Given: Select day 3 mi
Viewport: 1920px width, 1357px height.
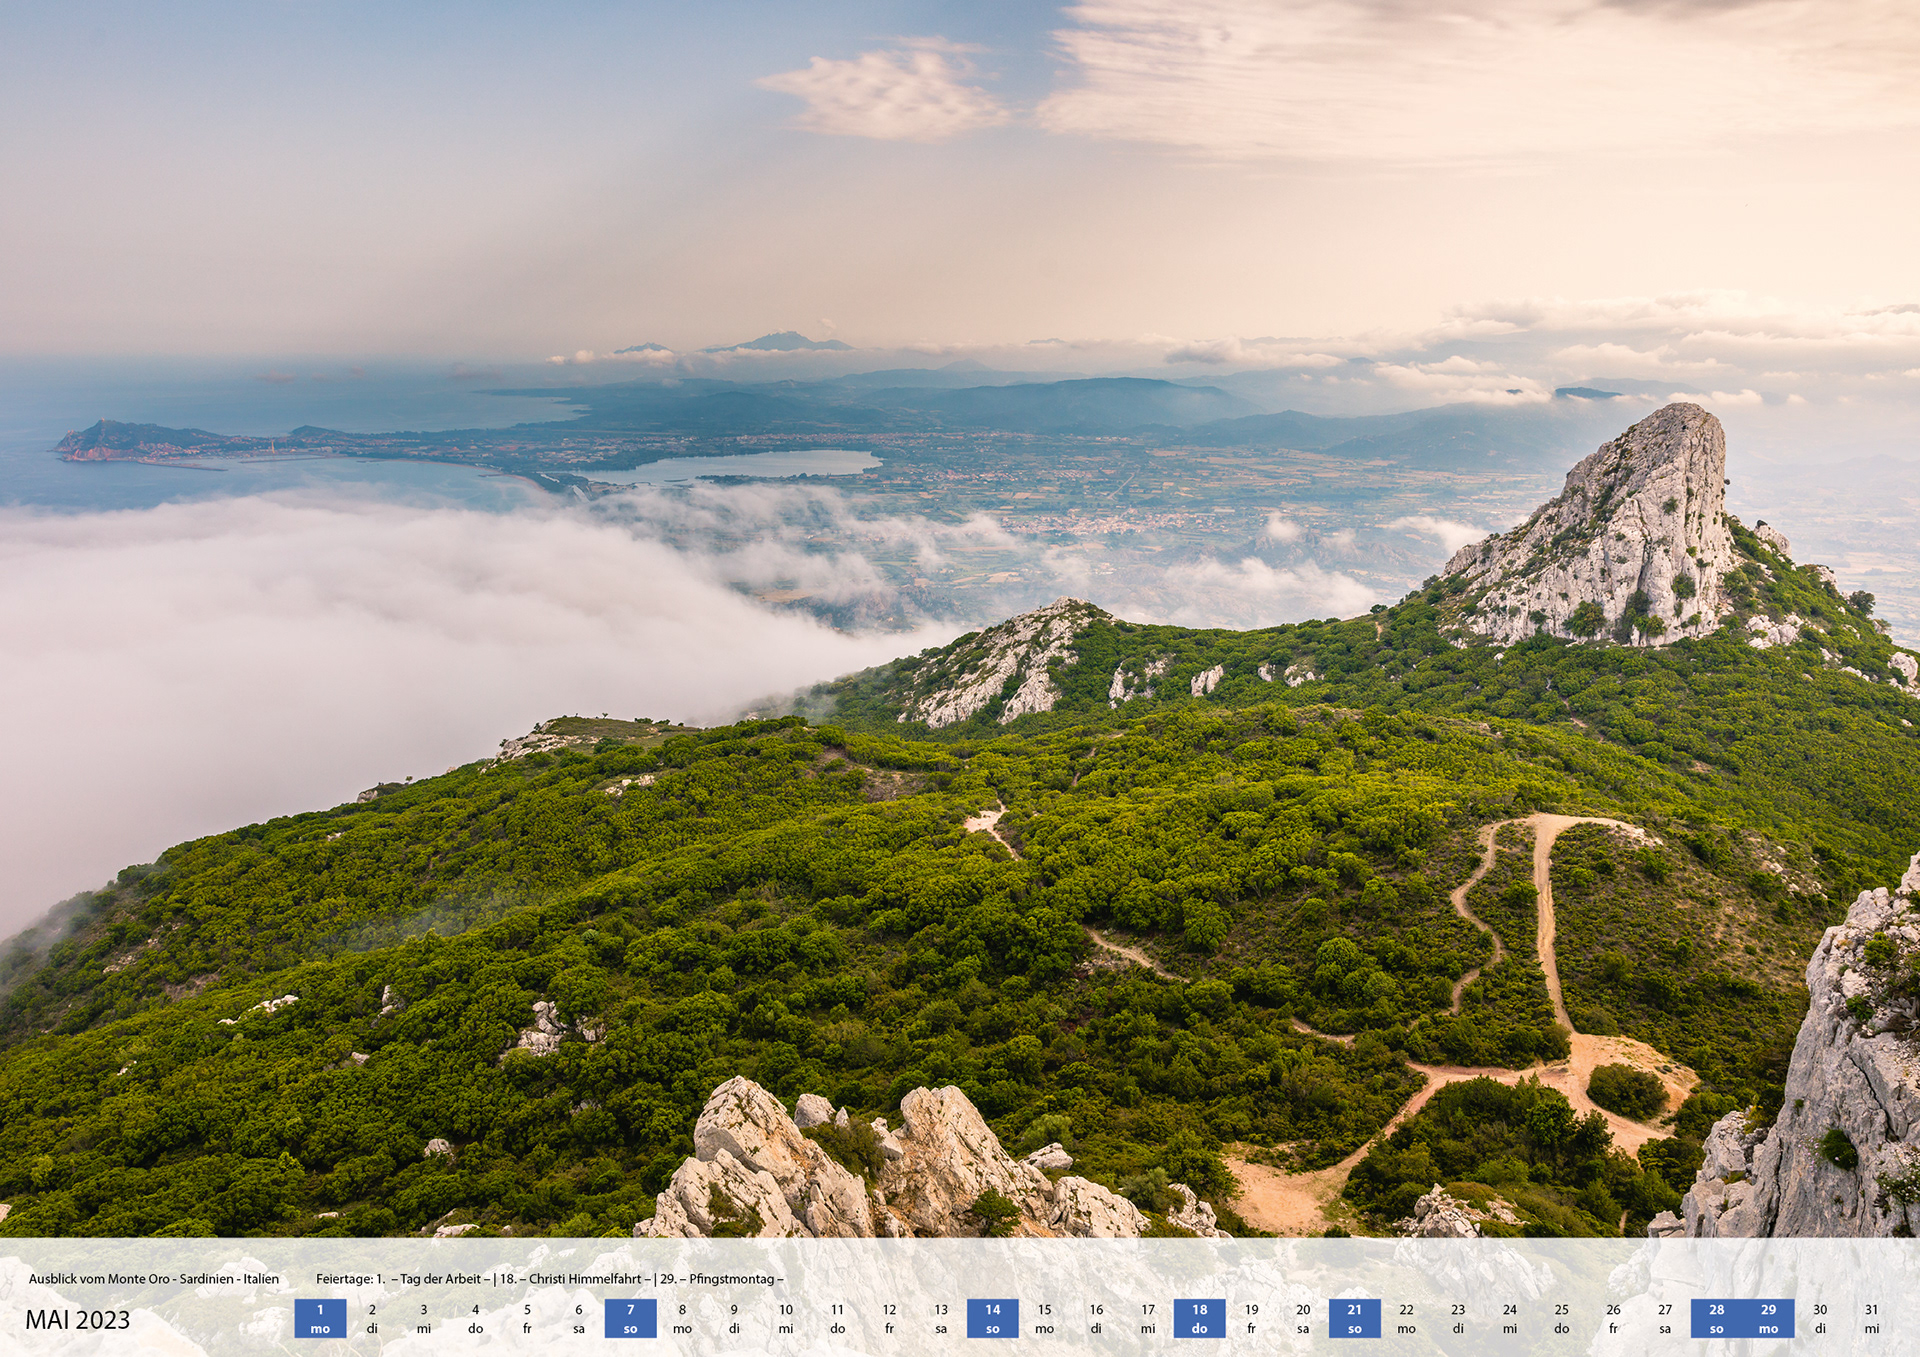Looking at the screenshot, I should click(424, 1318).
